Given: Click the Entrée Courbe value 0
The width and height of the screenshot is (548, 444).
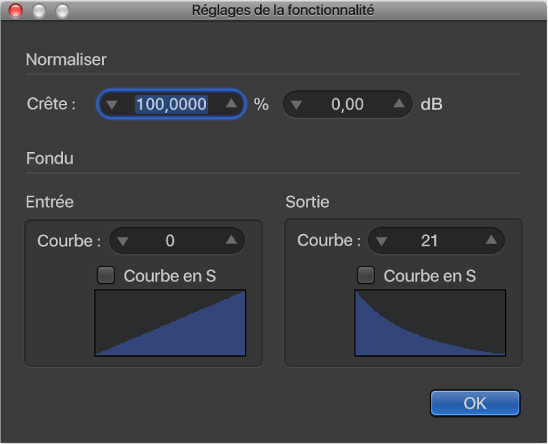Looking at the screenshot, I should click(x=170, y=241).
